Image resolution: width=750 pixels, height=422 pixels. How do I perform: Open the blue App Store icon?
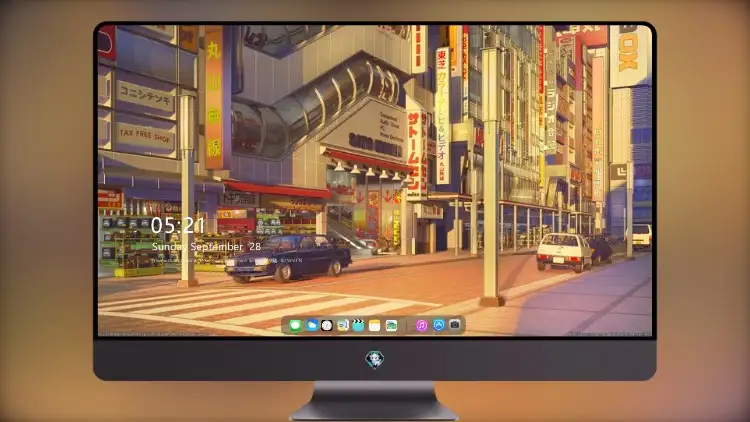pos(439,325)
